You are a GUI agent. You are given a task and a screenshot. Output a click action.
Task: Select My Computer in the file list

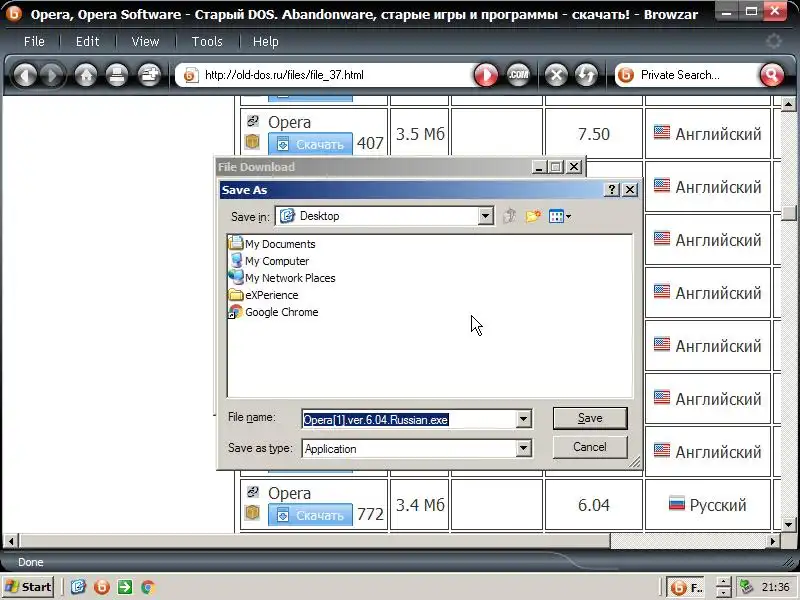point(269,261)
